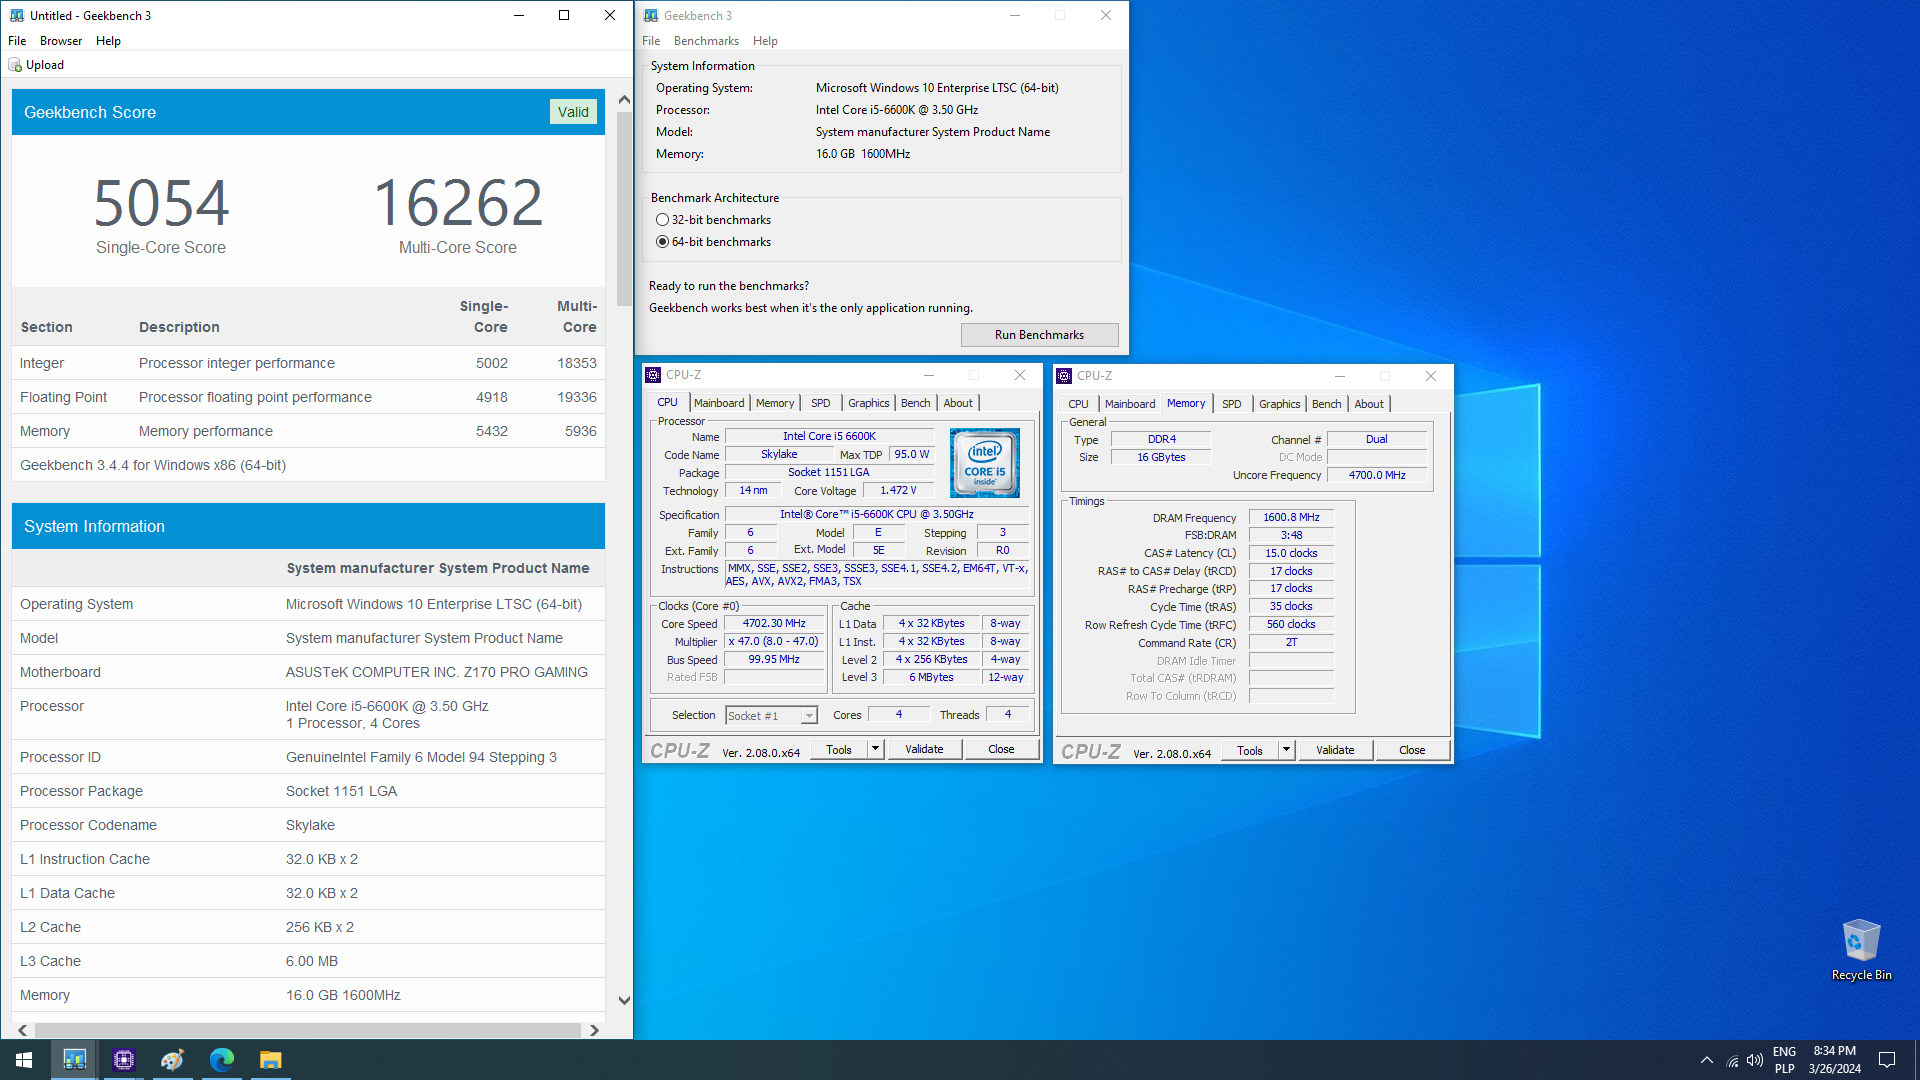
Task: Click the Upload icon in Geekbench results toolbar
Action: coord(15,65)
